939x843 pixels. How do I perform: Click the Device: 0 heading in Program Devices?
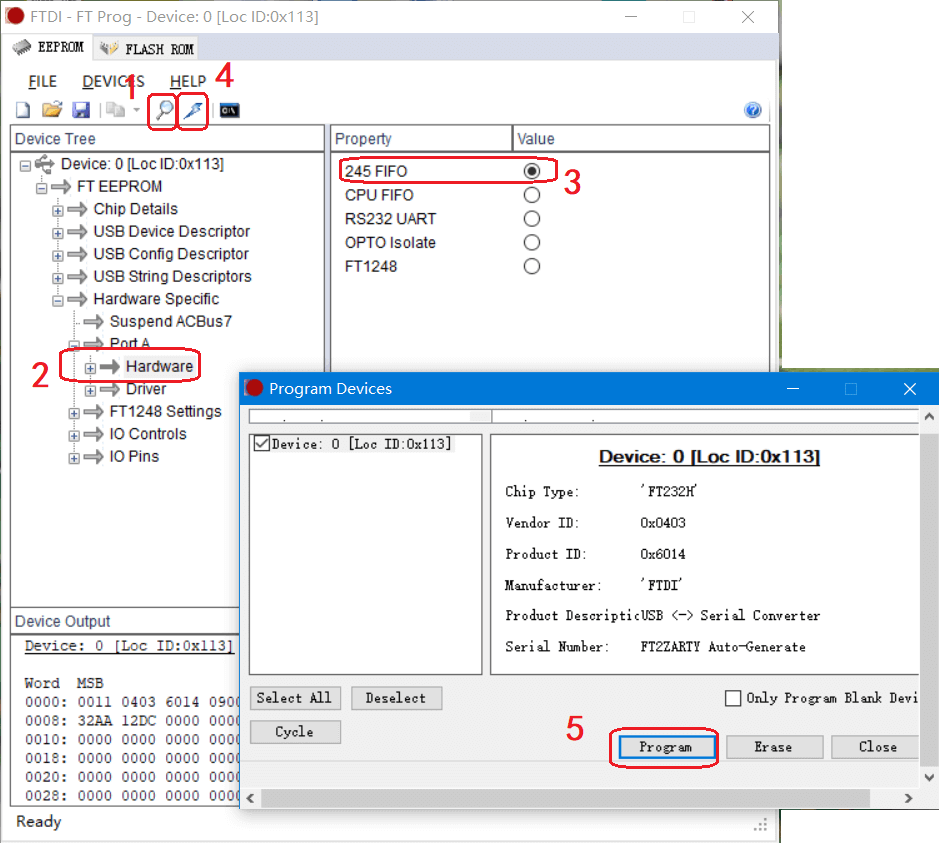(x=709, y=457)
